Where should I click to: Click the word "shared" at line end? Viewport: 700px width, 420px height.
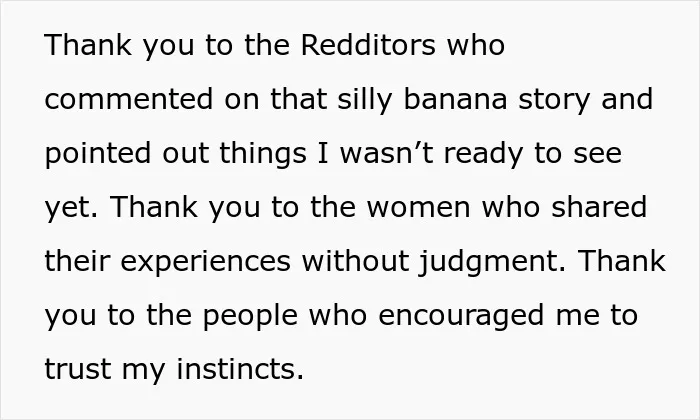pos(599,207)
